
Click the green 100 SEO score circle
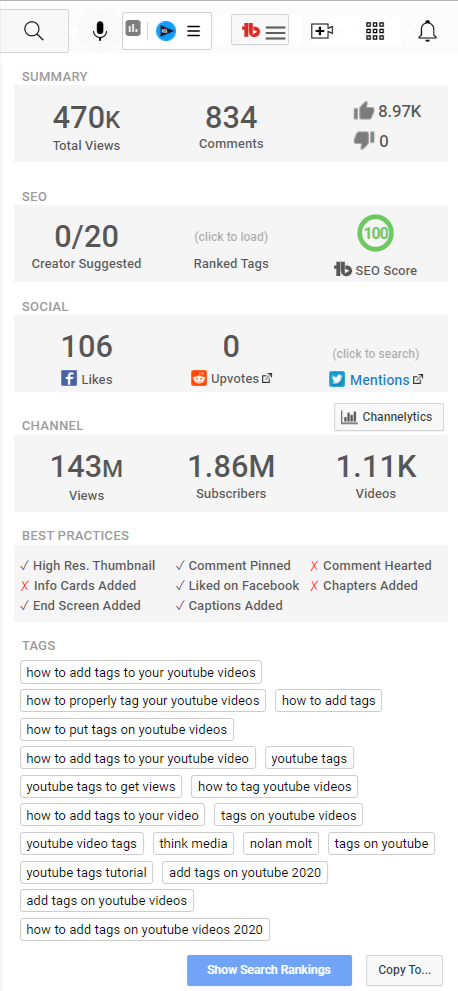click(376, 233)
